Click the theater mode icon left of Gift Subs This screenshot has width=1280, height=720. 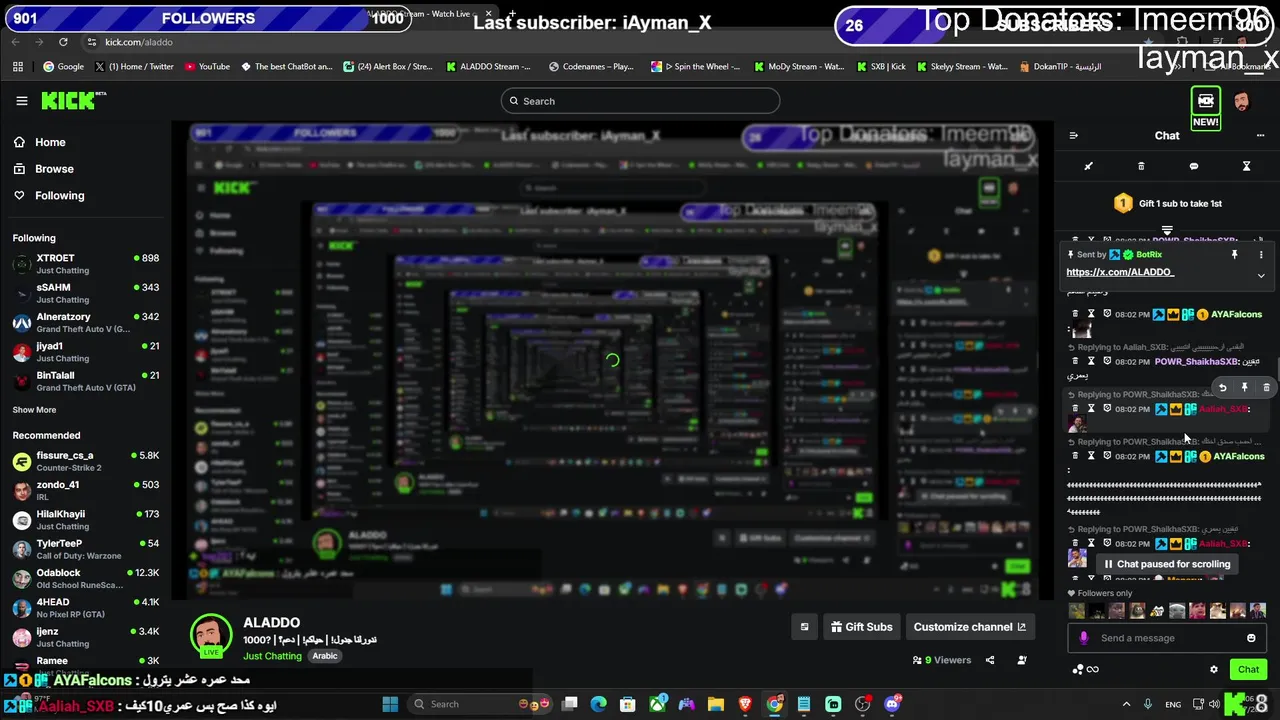click(x=804, y=627)
